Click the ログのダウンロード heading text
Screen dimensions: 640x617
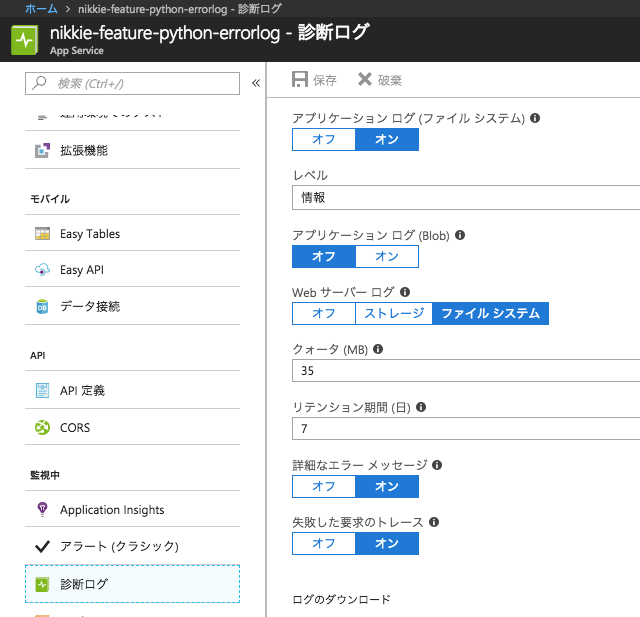pyautogui.click(x=341, y=599)
